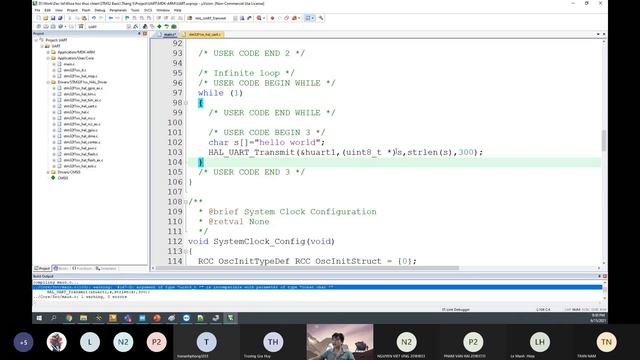Image resolution: width=640 pixels, height=360 pixels.
Task: Close the Project panel
Action: 144,33
